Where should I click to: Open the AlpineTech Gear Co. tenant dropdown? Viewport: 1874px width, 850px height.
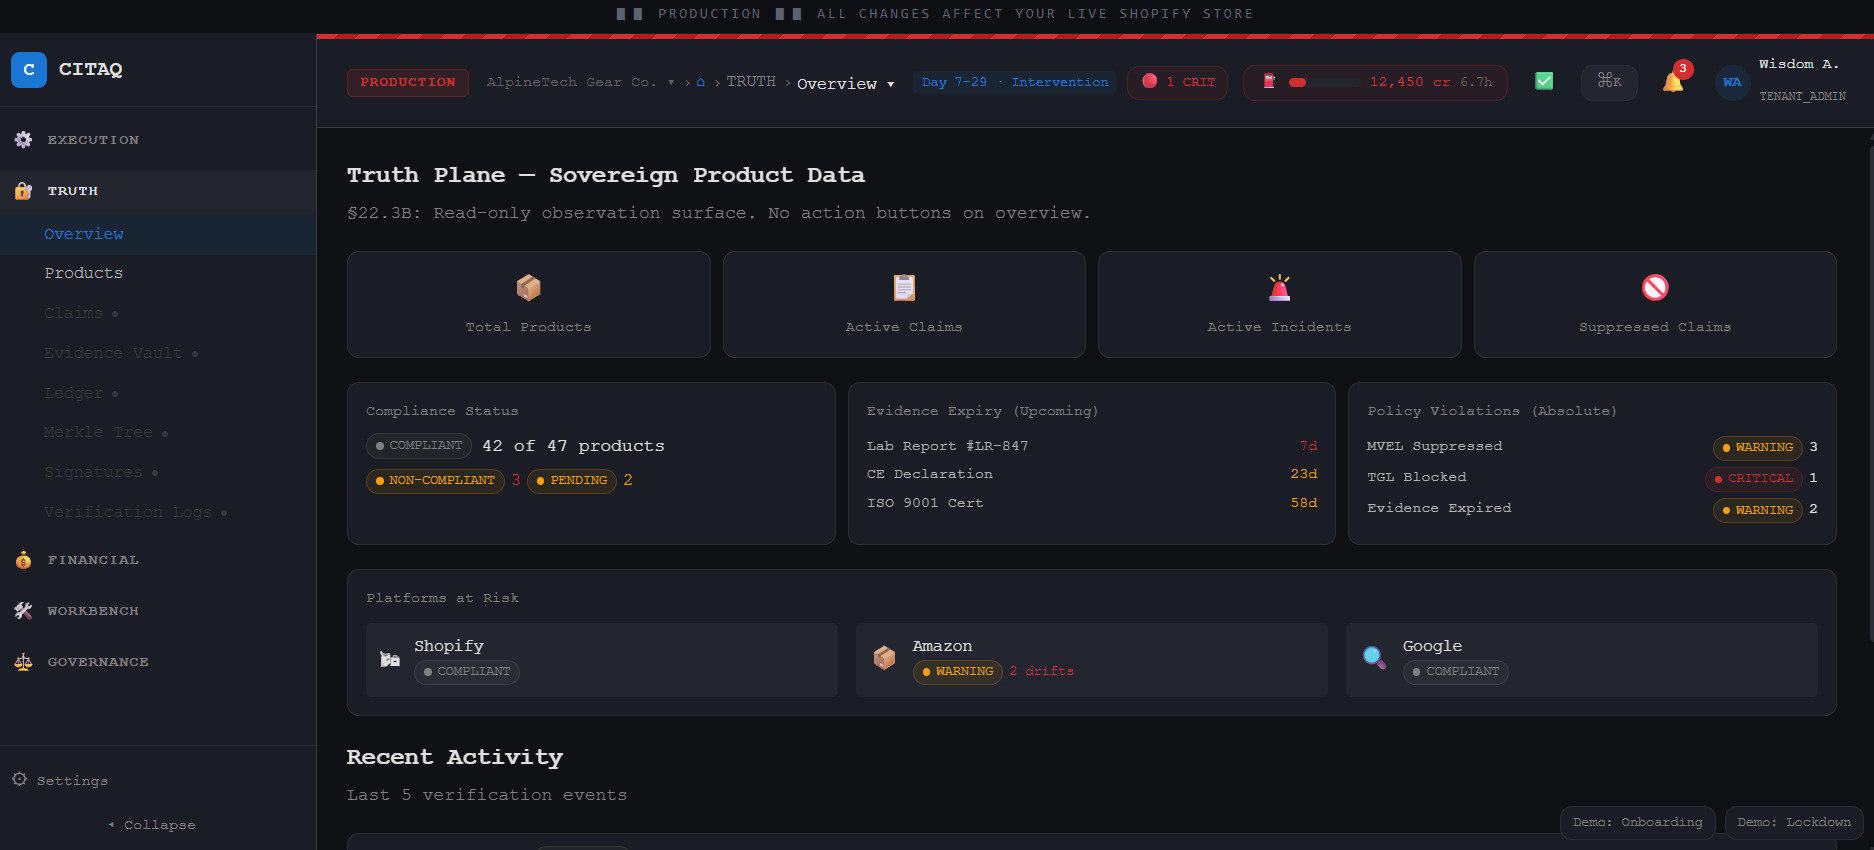(x=581, y=82)
